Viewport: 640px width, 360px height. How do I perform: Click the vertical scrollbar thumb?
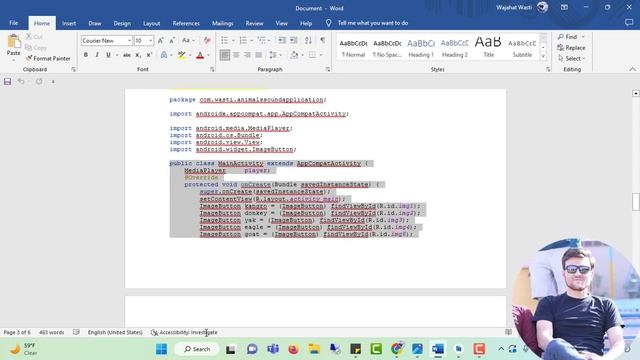[636, 202]
